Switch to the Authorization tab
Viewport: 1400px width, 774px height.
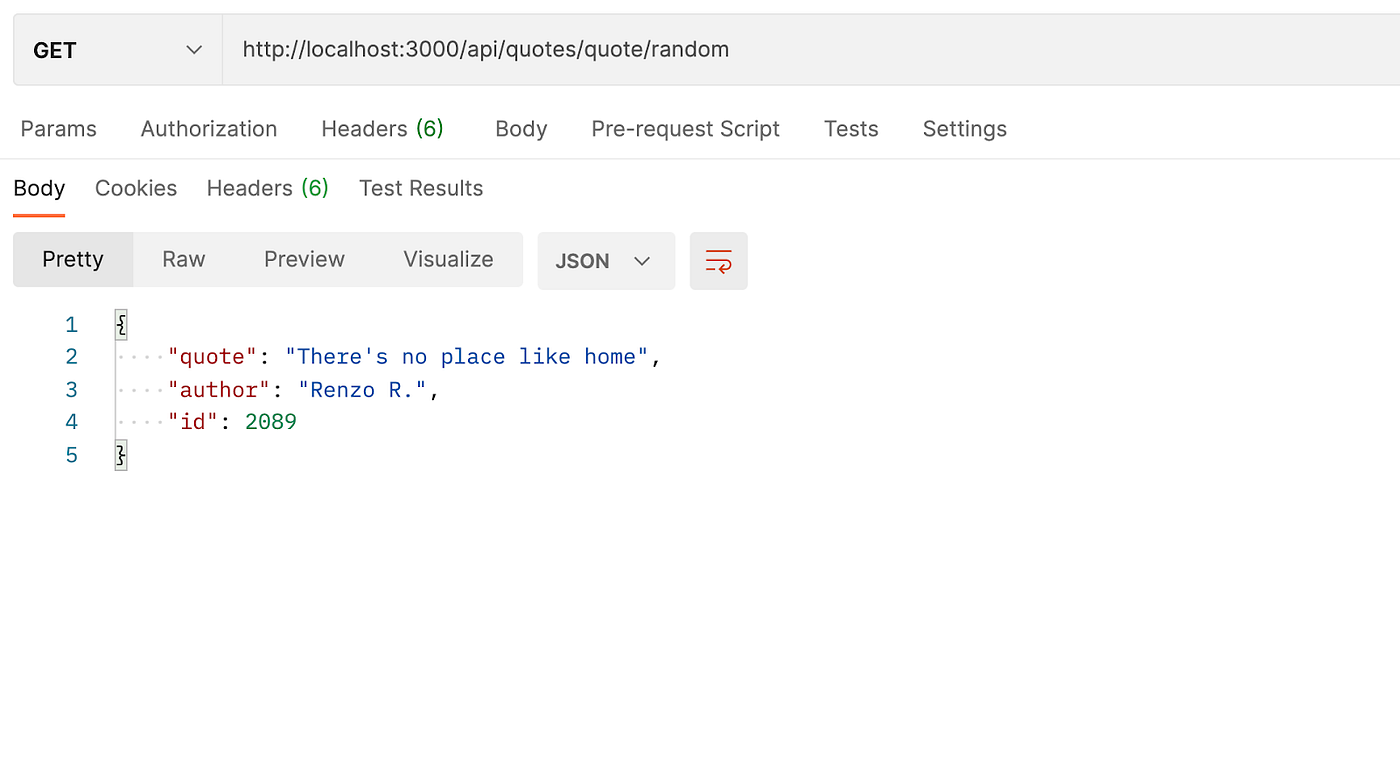click(x=208, y=129)
